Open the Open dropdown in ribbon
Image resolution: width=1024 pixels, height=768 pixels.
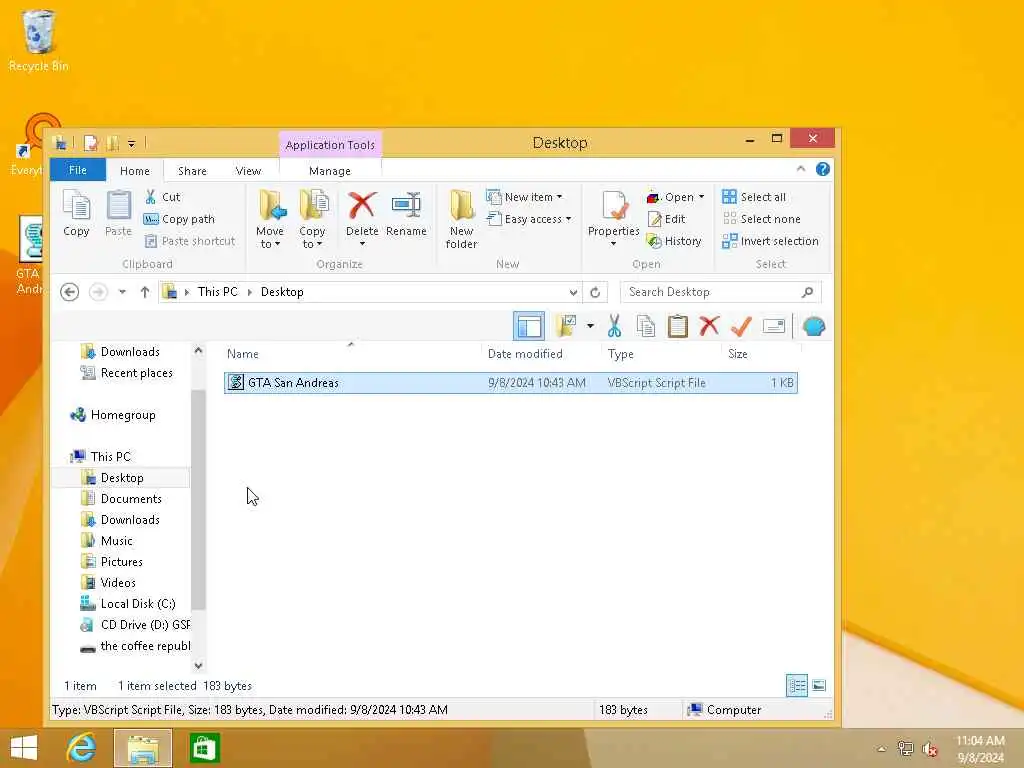[x=675, y=197]
